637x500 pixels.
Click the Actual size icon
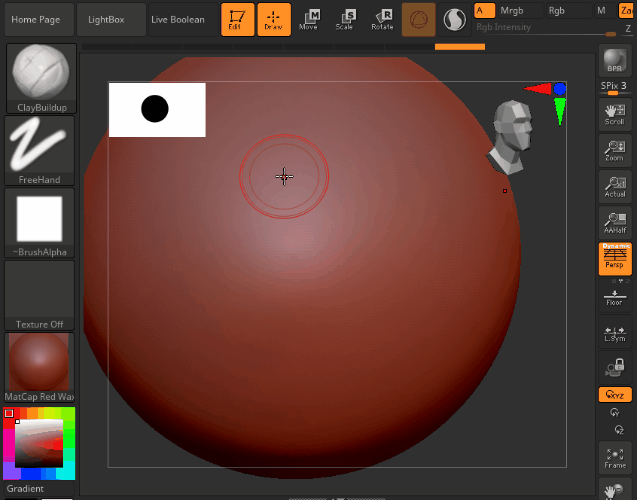615,186
